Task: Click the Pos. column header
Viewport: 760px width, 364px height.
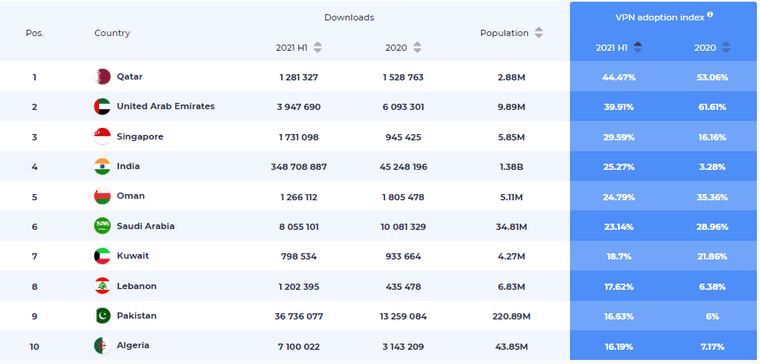Action: click(34, 33)
